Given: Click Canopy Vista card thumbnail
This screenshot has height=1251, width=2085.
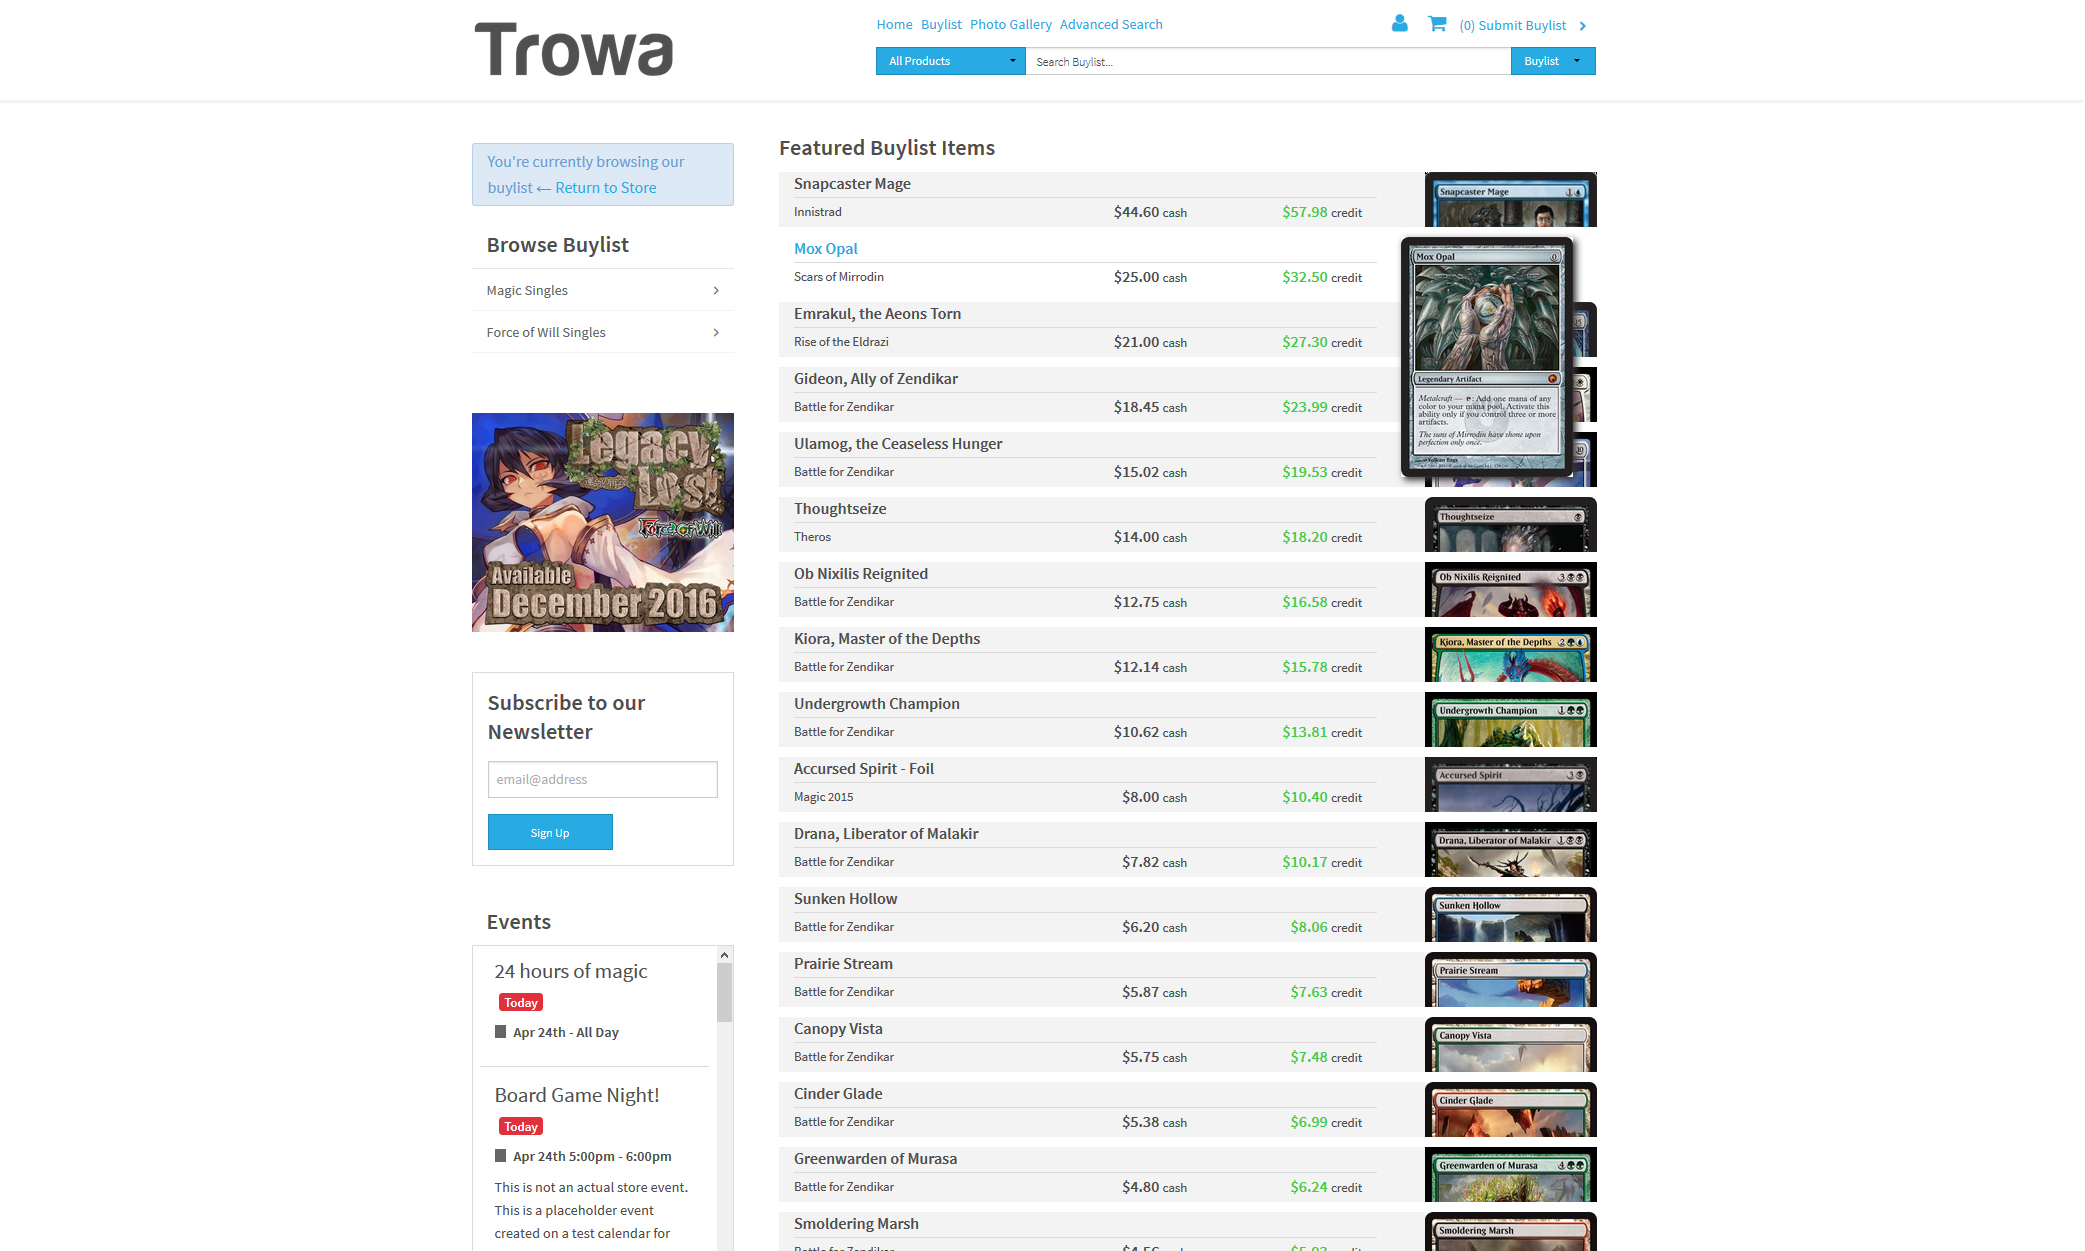Looking at the screenshot, I should click(1510, 1045).
